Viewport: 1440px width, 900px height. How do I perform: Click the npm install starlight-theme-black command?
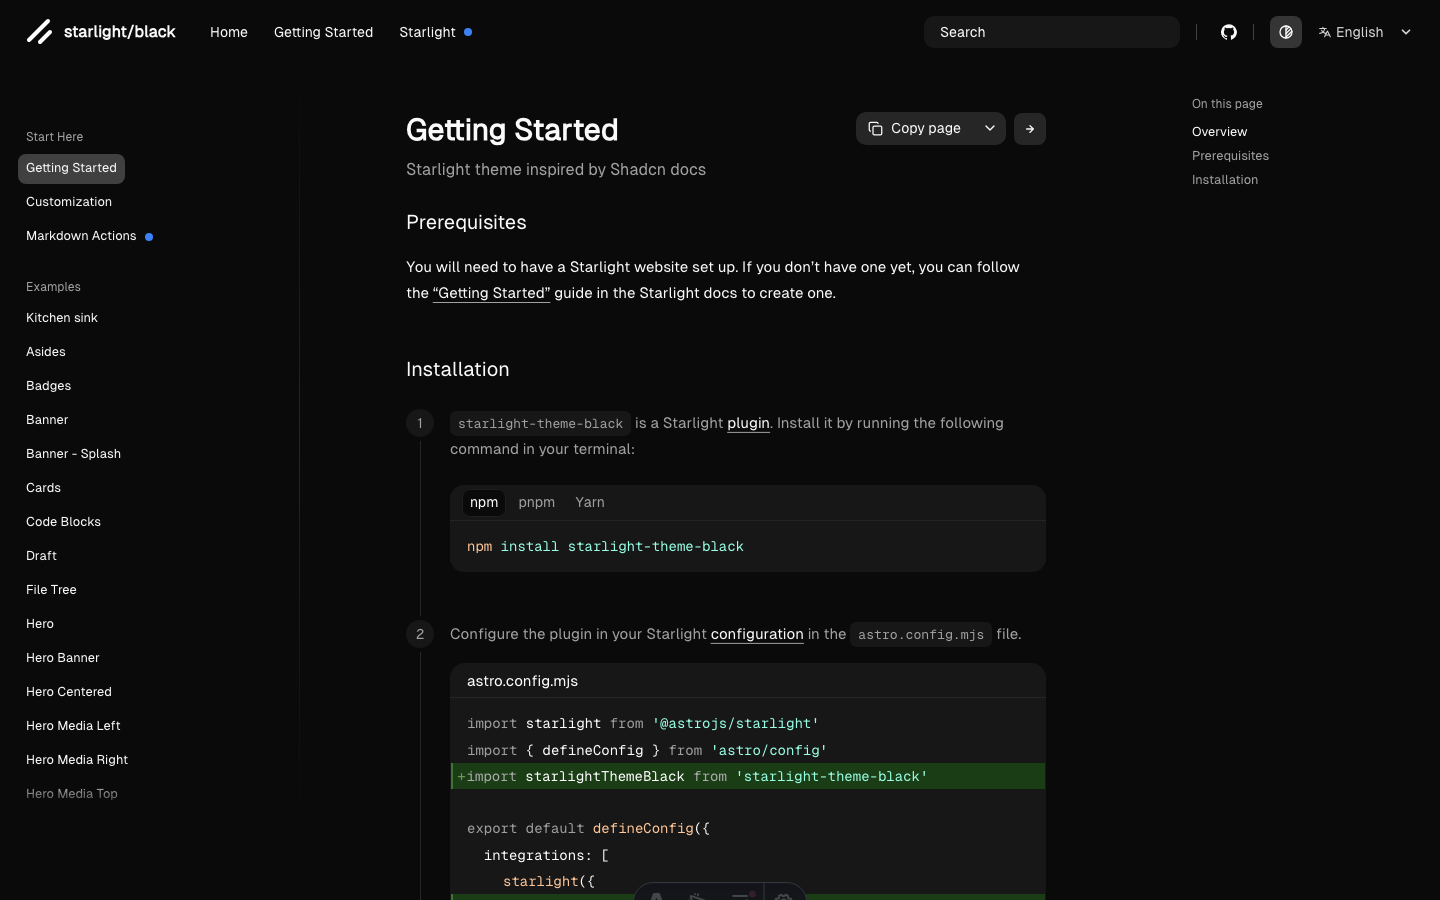(605, 547)
